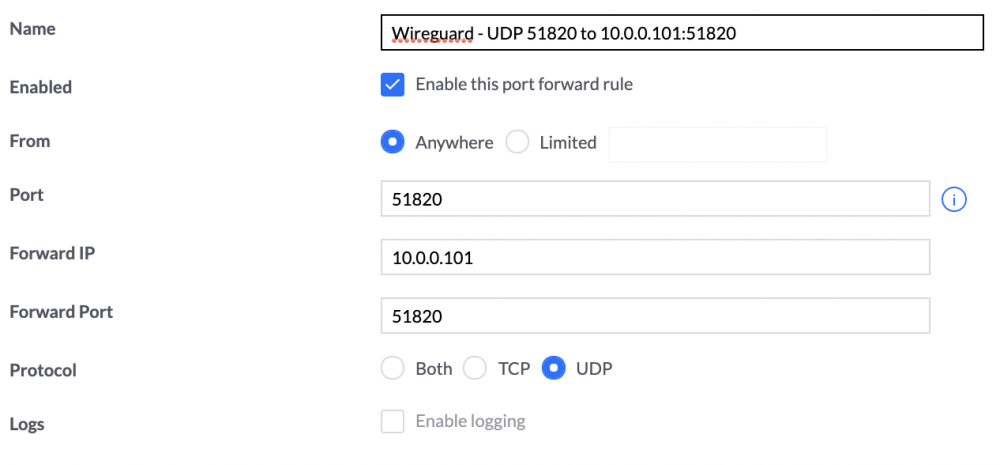Click the Forward IP field with 10.0.0.101
Viewport: 1000px width, 465px height.
click(655, 257)
